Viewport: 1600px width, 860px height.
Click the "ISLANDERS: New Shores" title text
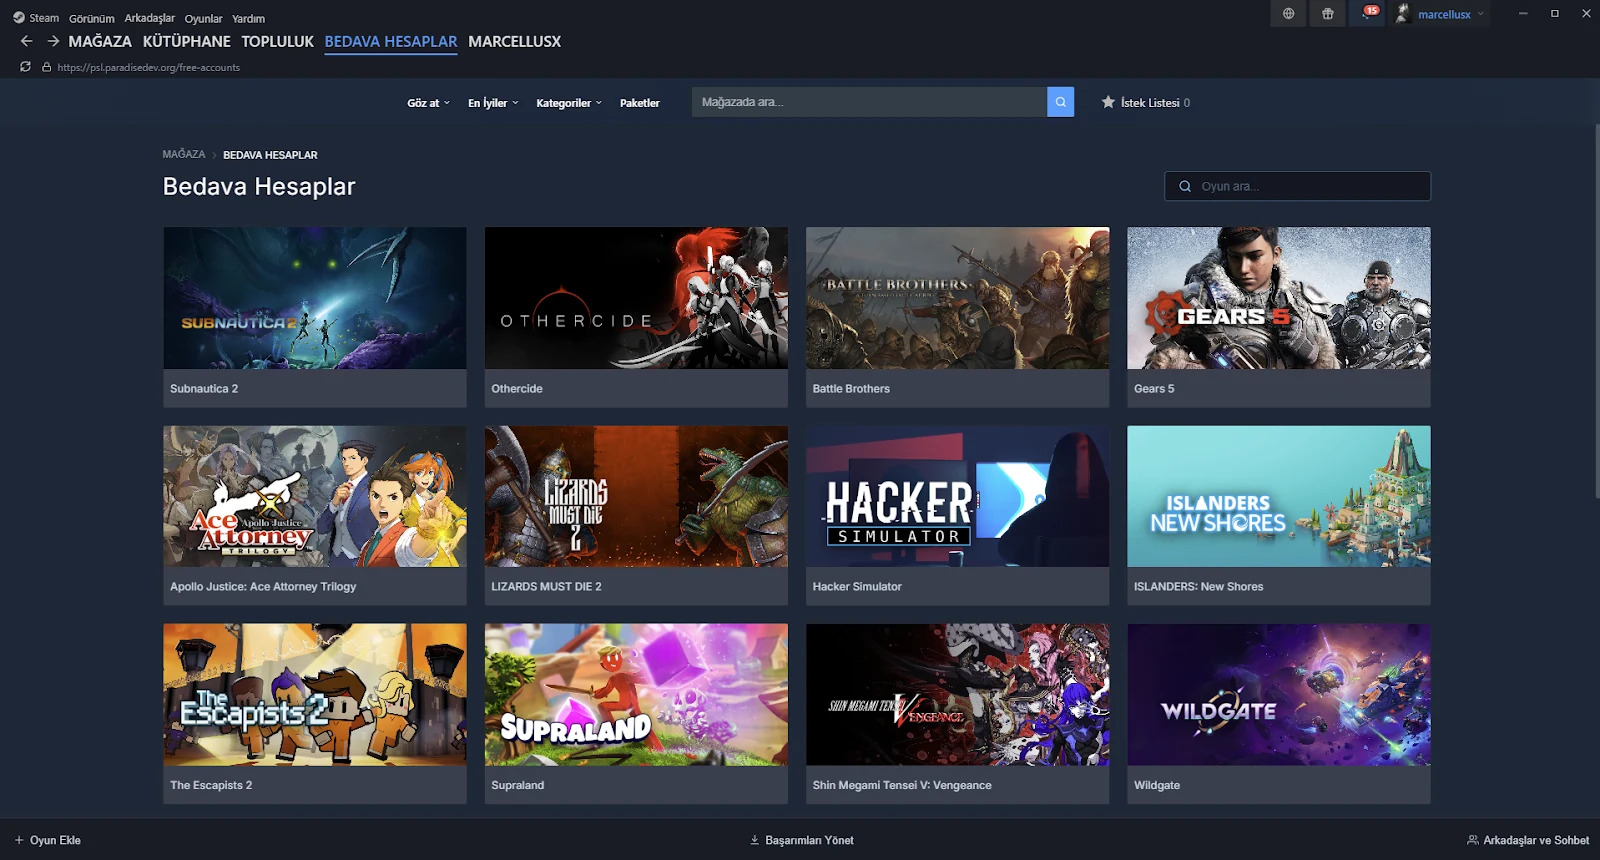point(1198,587)
